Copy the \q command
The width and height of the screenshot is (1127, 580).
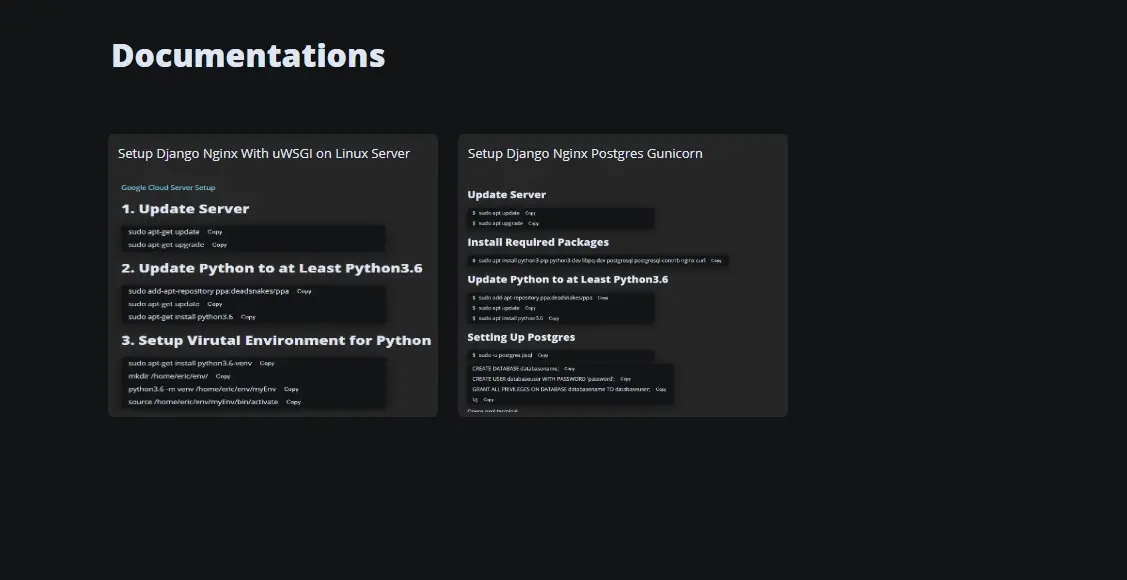click(488, 400)
